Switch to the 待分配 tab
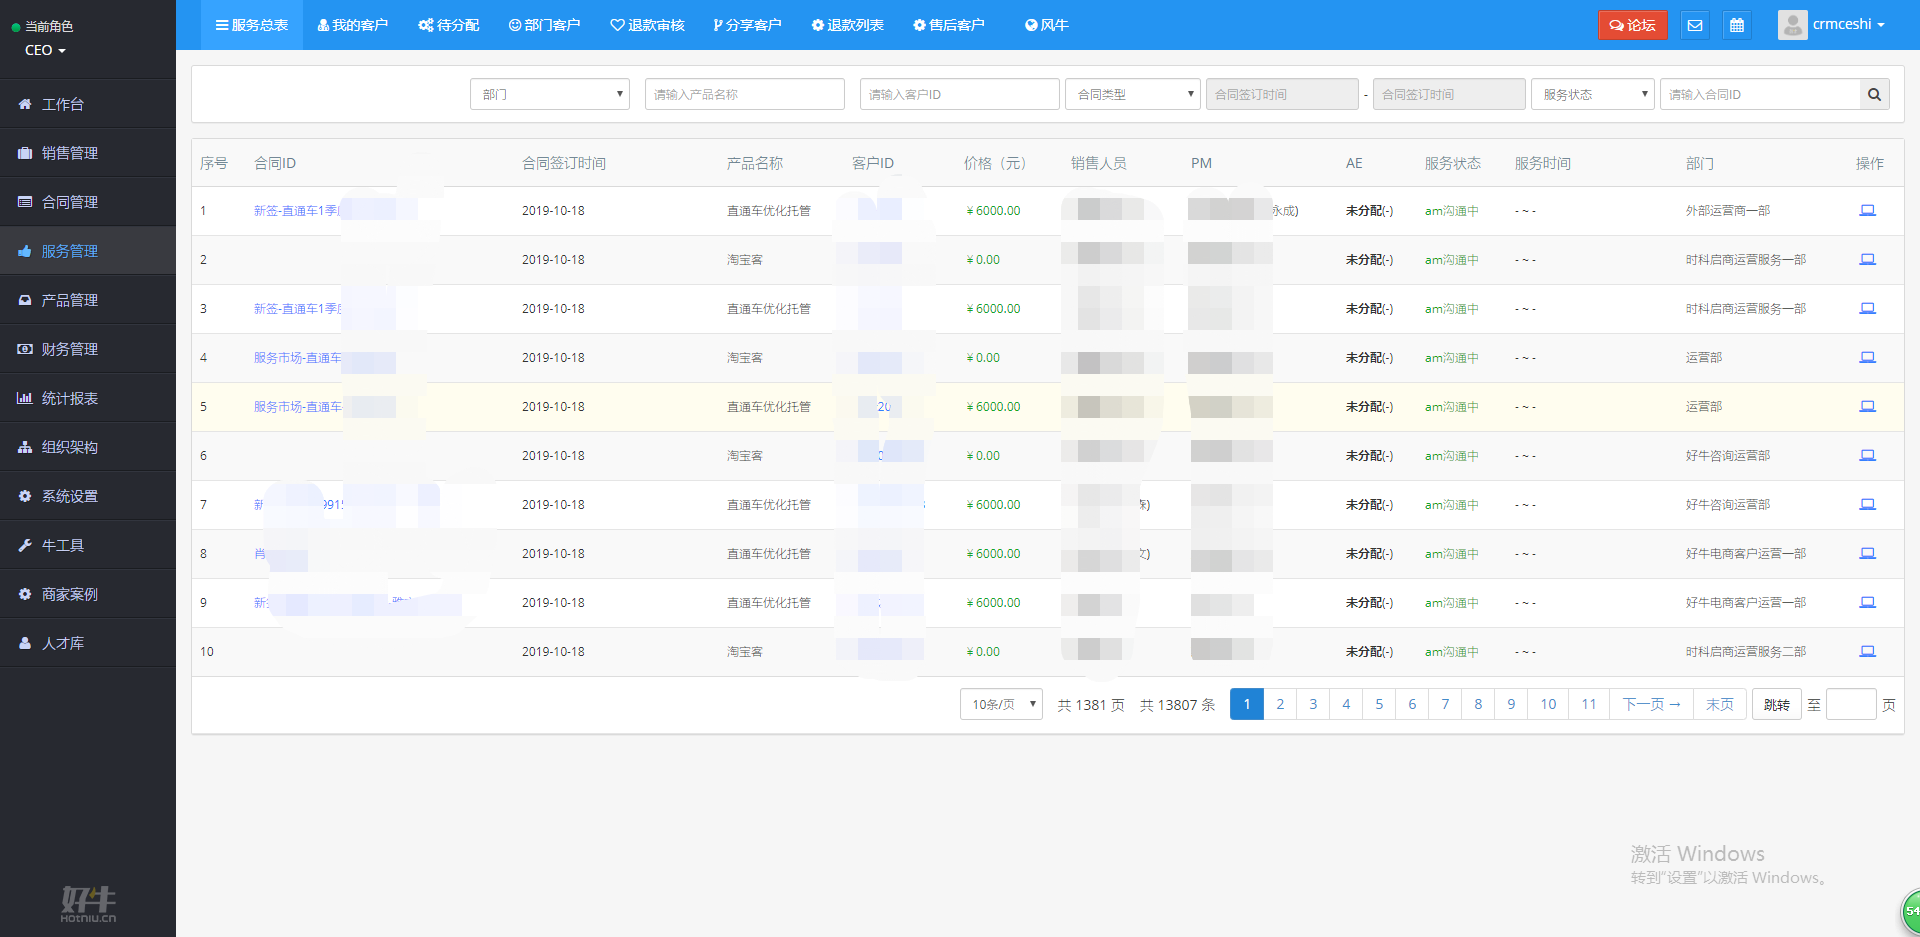 [x=449, y=25]
